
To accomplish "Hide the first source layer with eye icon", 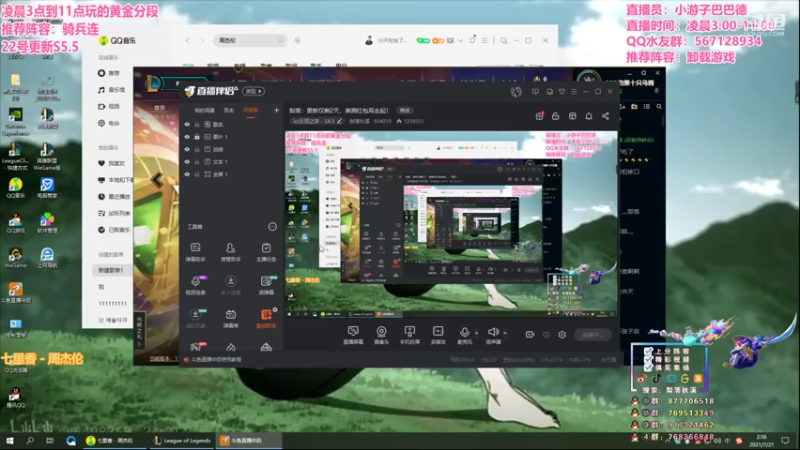I will coord(187,124).
